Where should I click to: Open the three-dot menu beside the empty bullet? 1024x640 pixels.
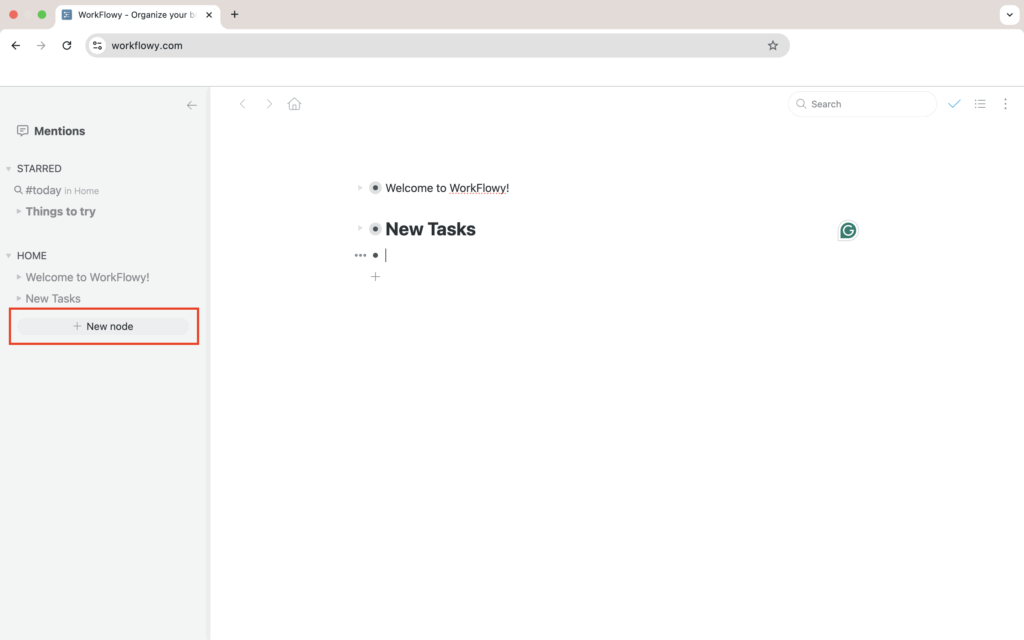(x=360, y=255)
